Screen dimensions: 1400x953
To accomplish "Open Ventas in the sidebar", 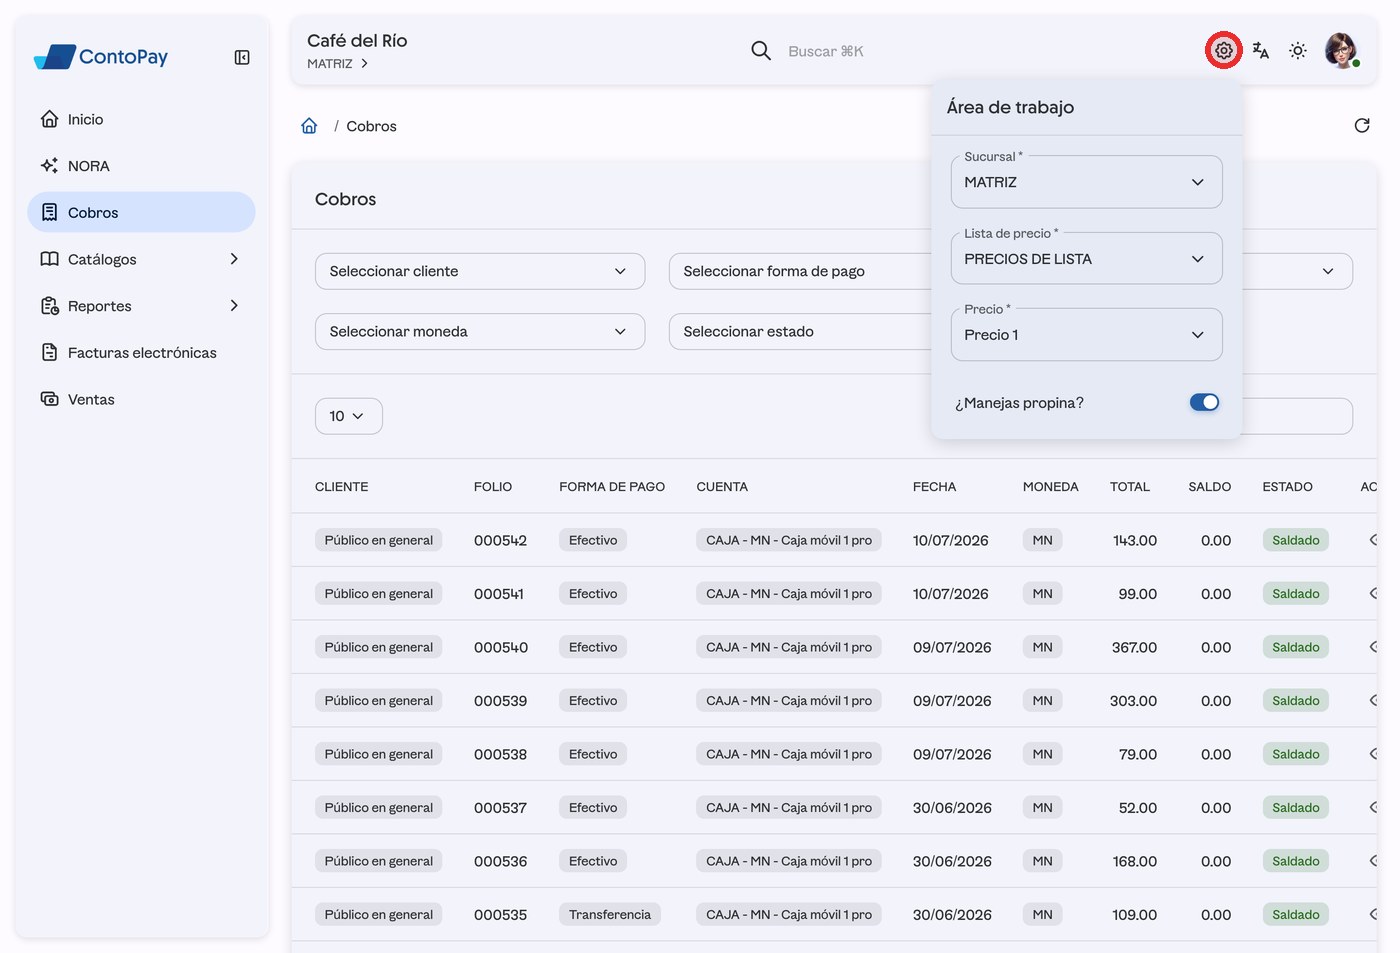I will pos(142,399).
